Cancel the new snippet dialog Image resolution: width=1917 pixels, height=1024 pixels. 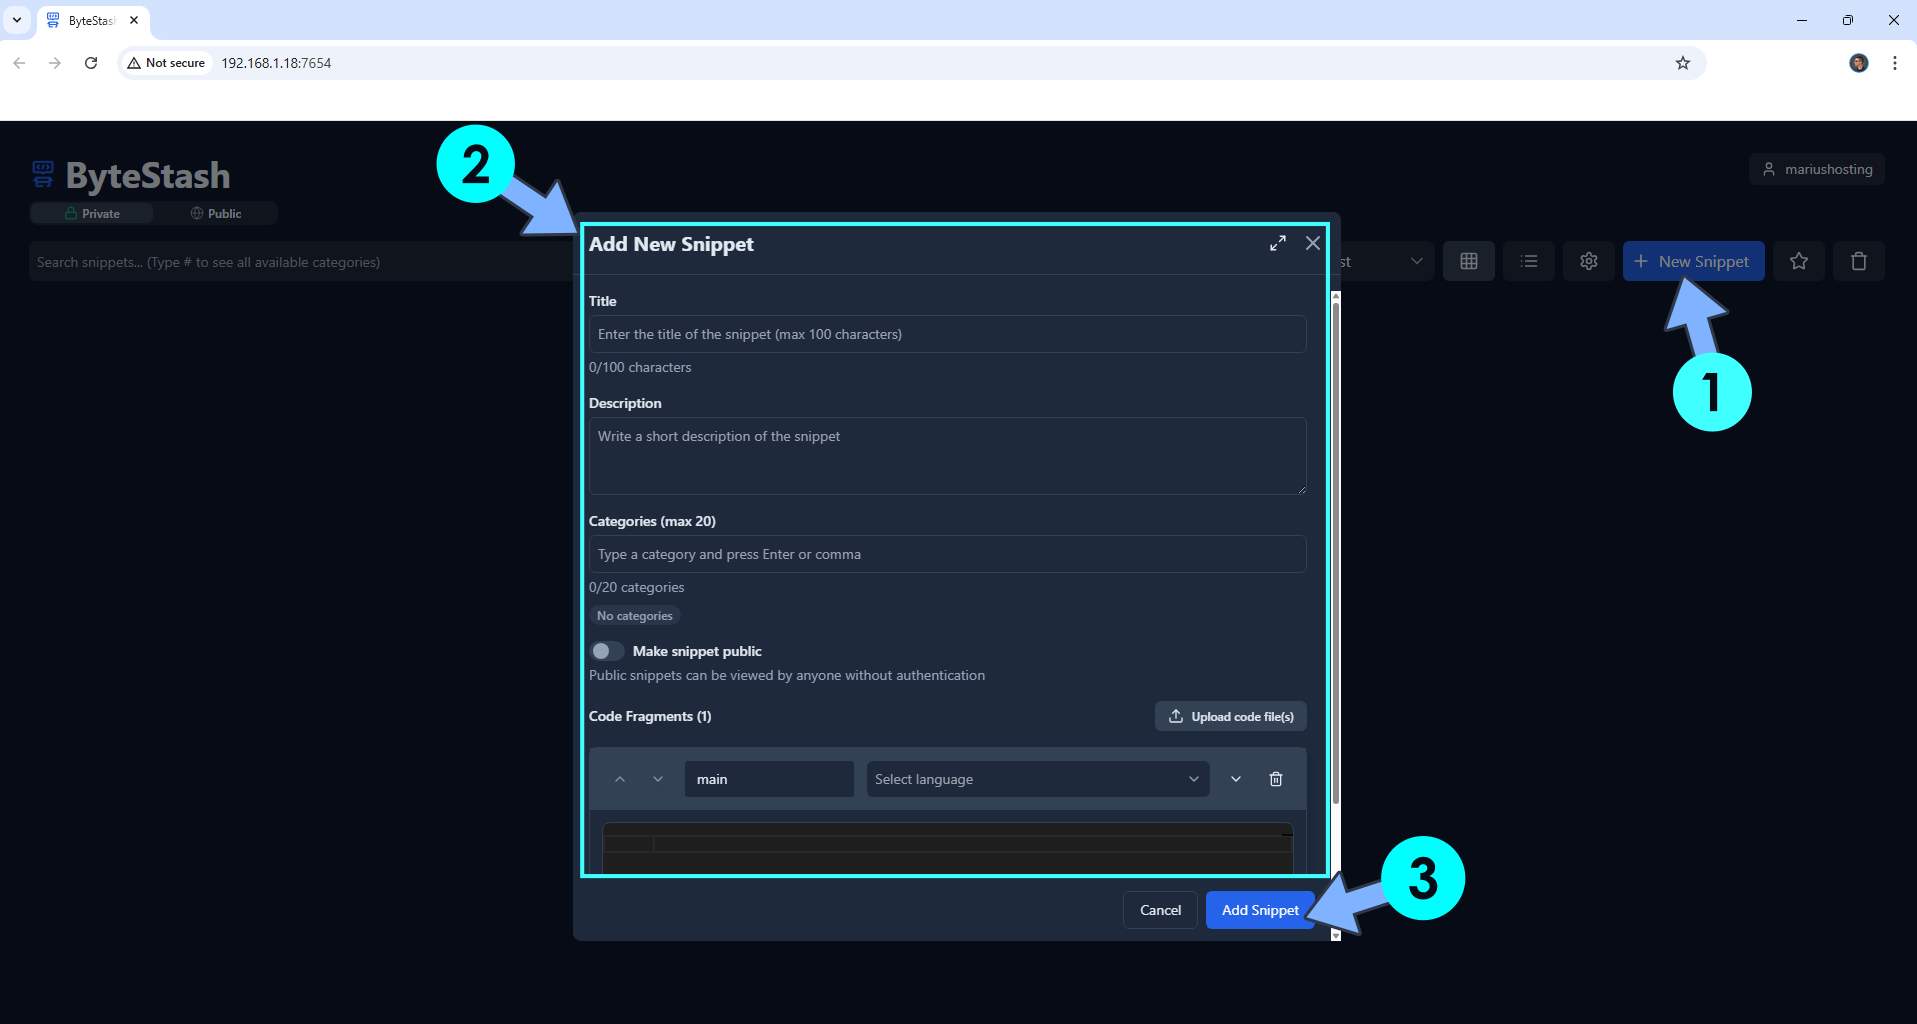click(1159, 910)
